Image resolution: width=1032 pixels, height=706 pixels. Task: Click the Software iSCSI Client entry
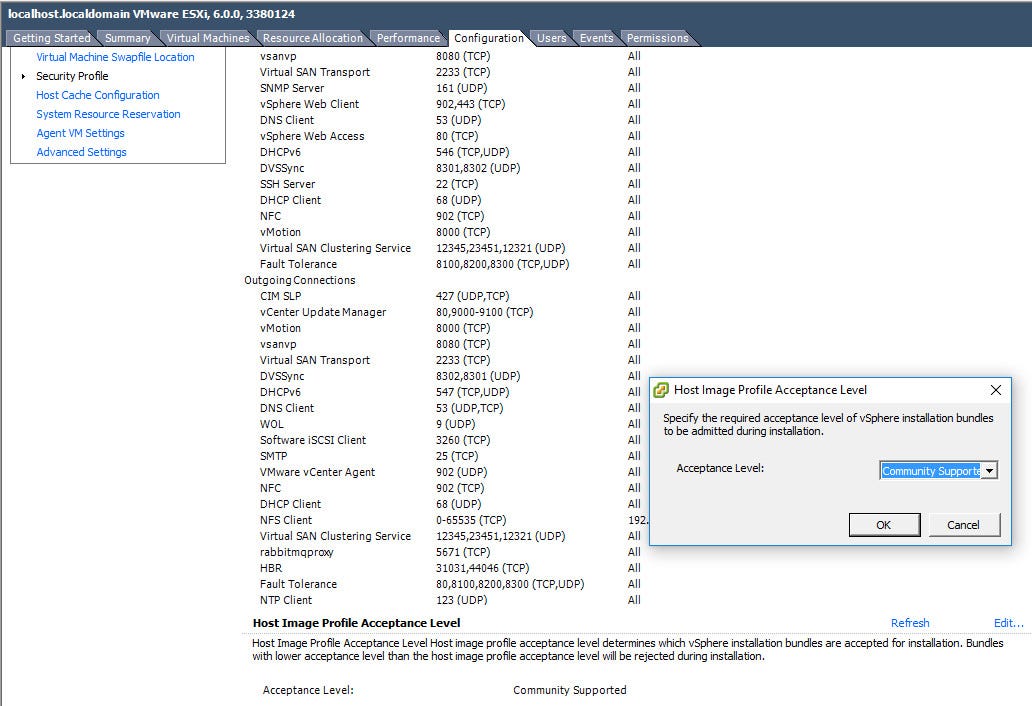[x=313, y=440]
